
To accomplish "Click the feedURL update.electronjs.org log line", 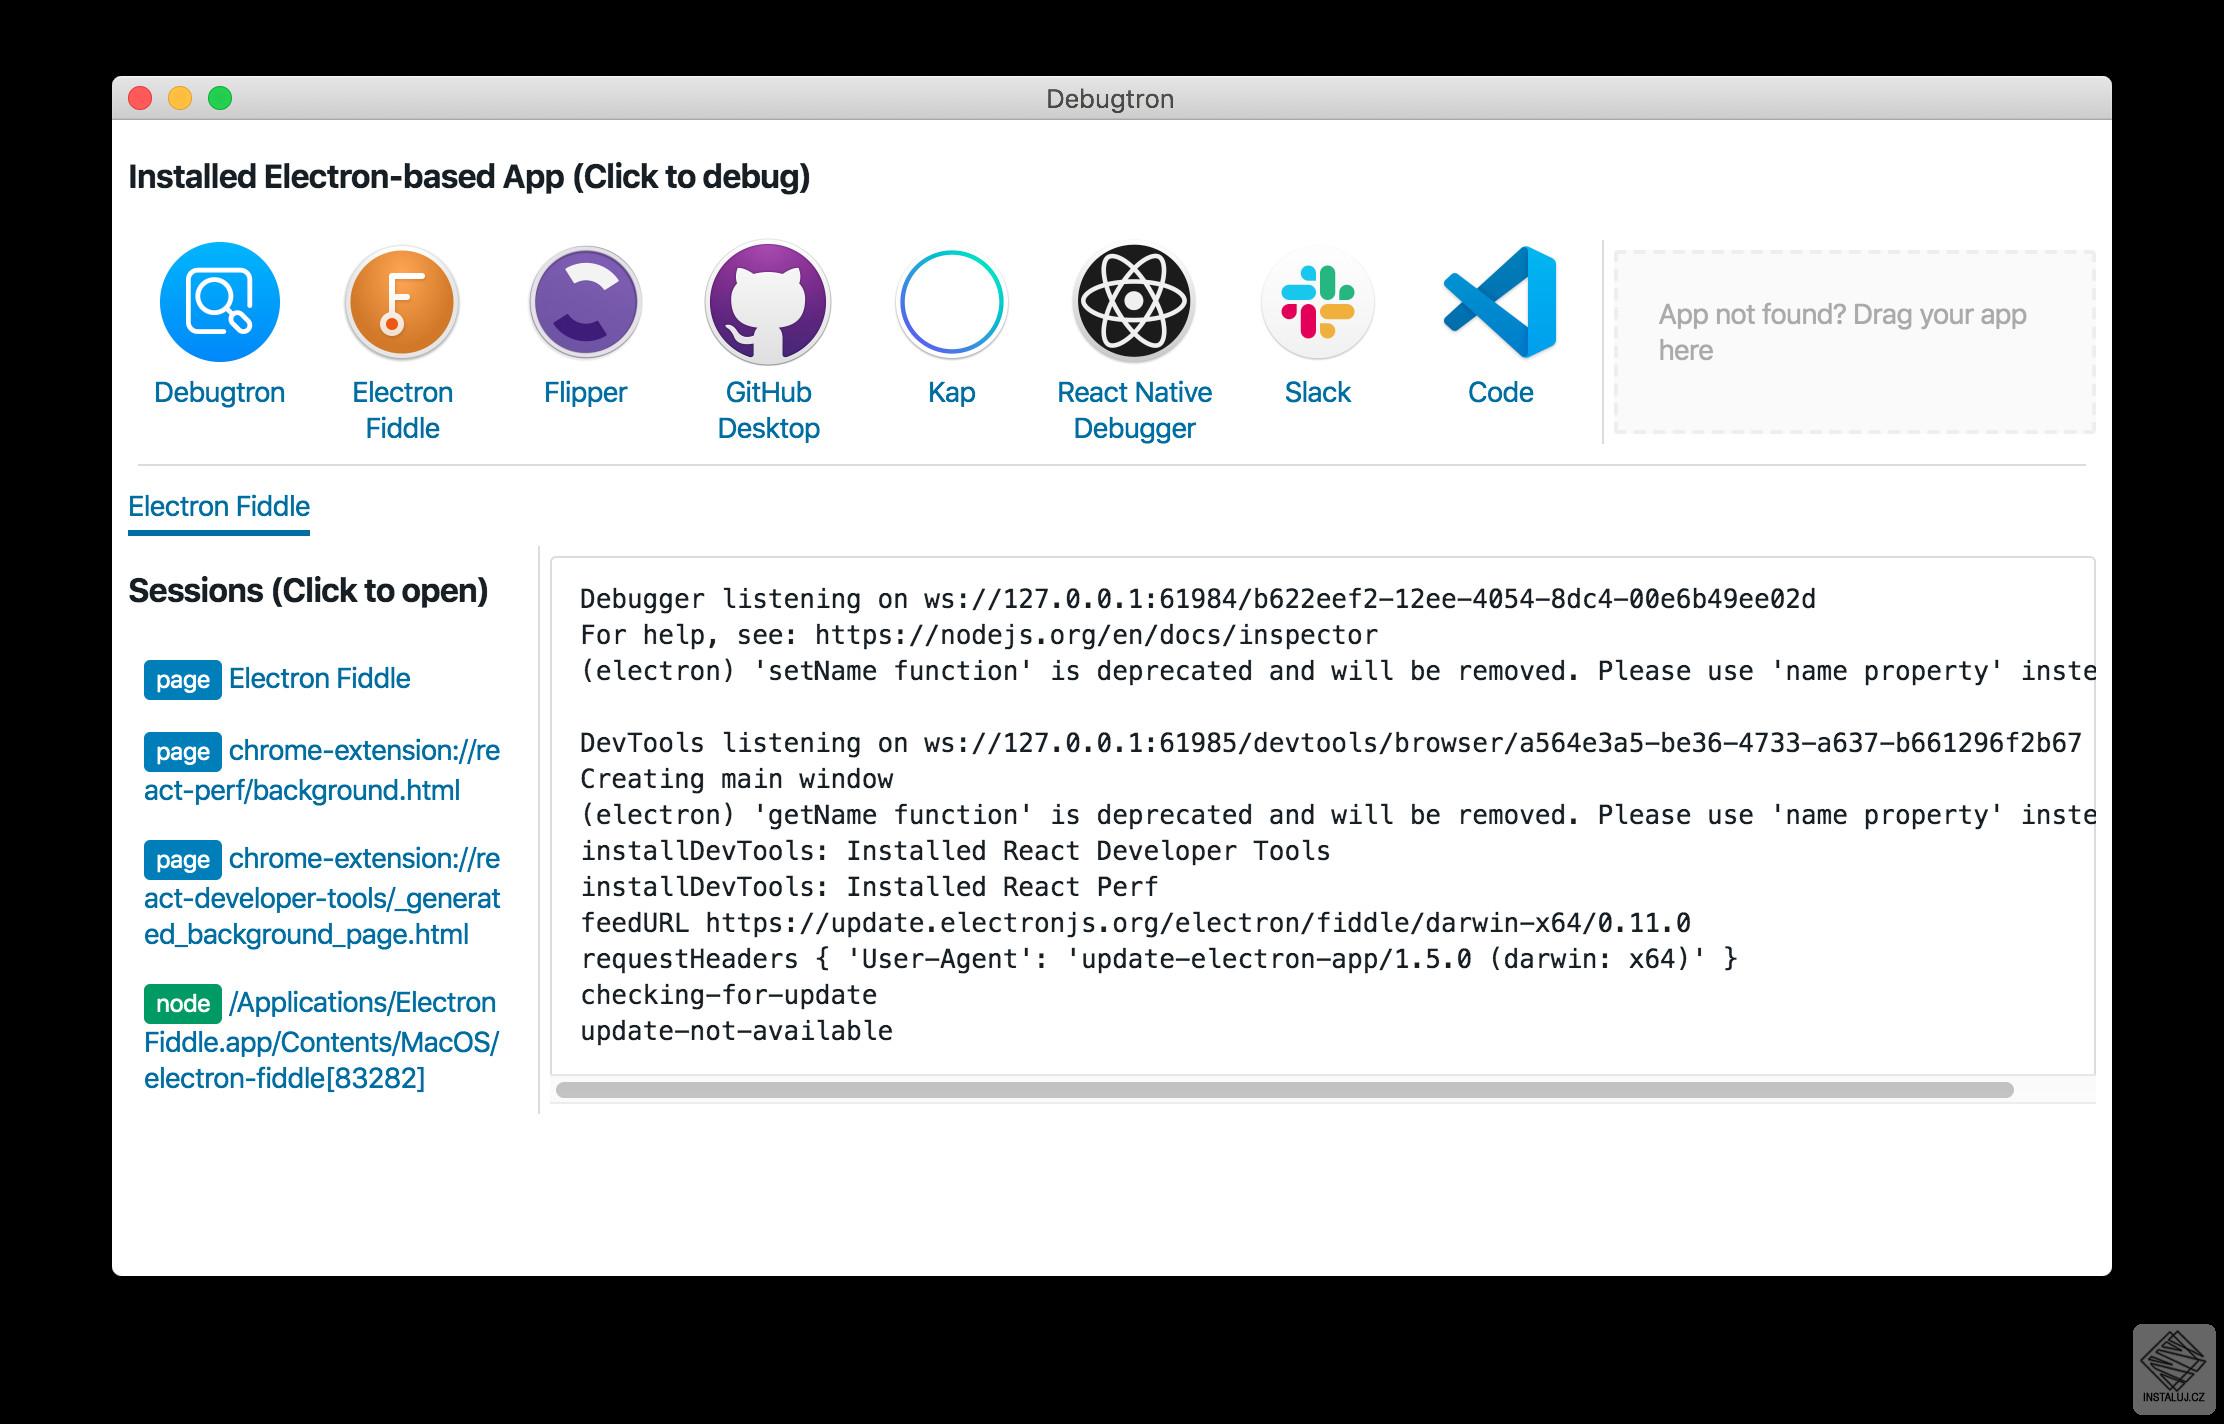I will click(x=1135, y=923).
